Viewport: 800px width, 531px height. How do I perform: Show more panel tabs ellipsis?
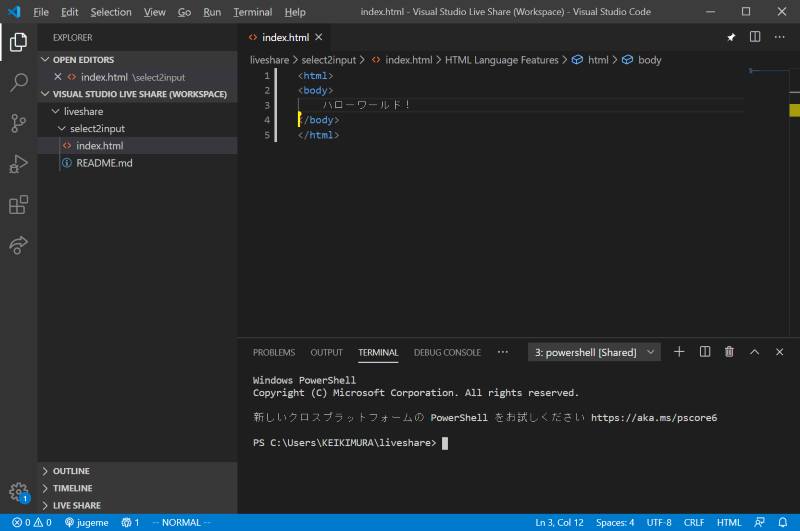tap(503, 352)
